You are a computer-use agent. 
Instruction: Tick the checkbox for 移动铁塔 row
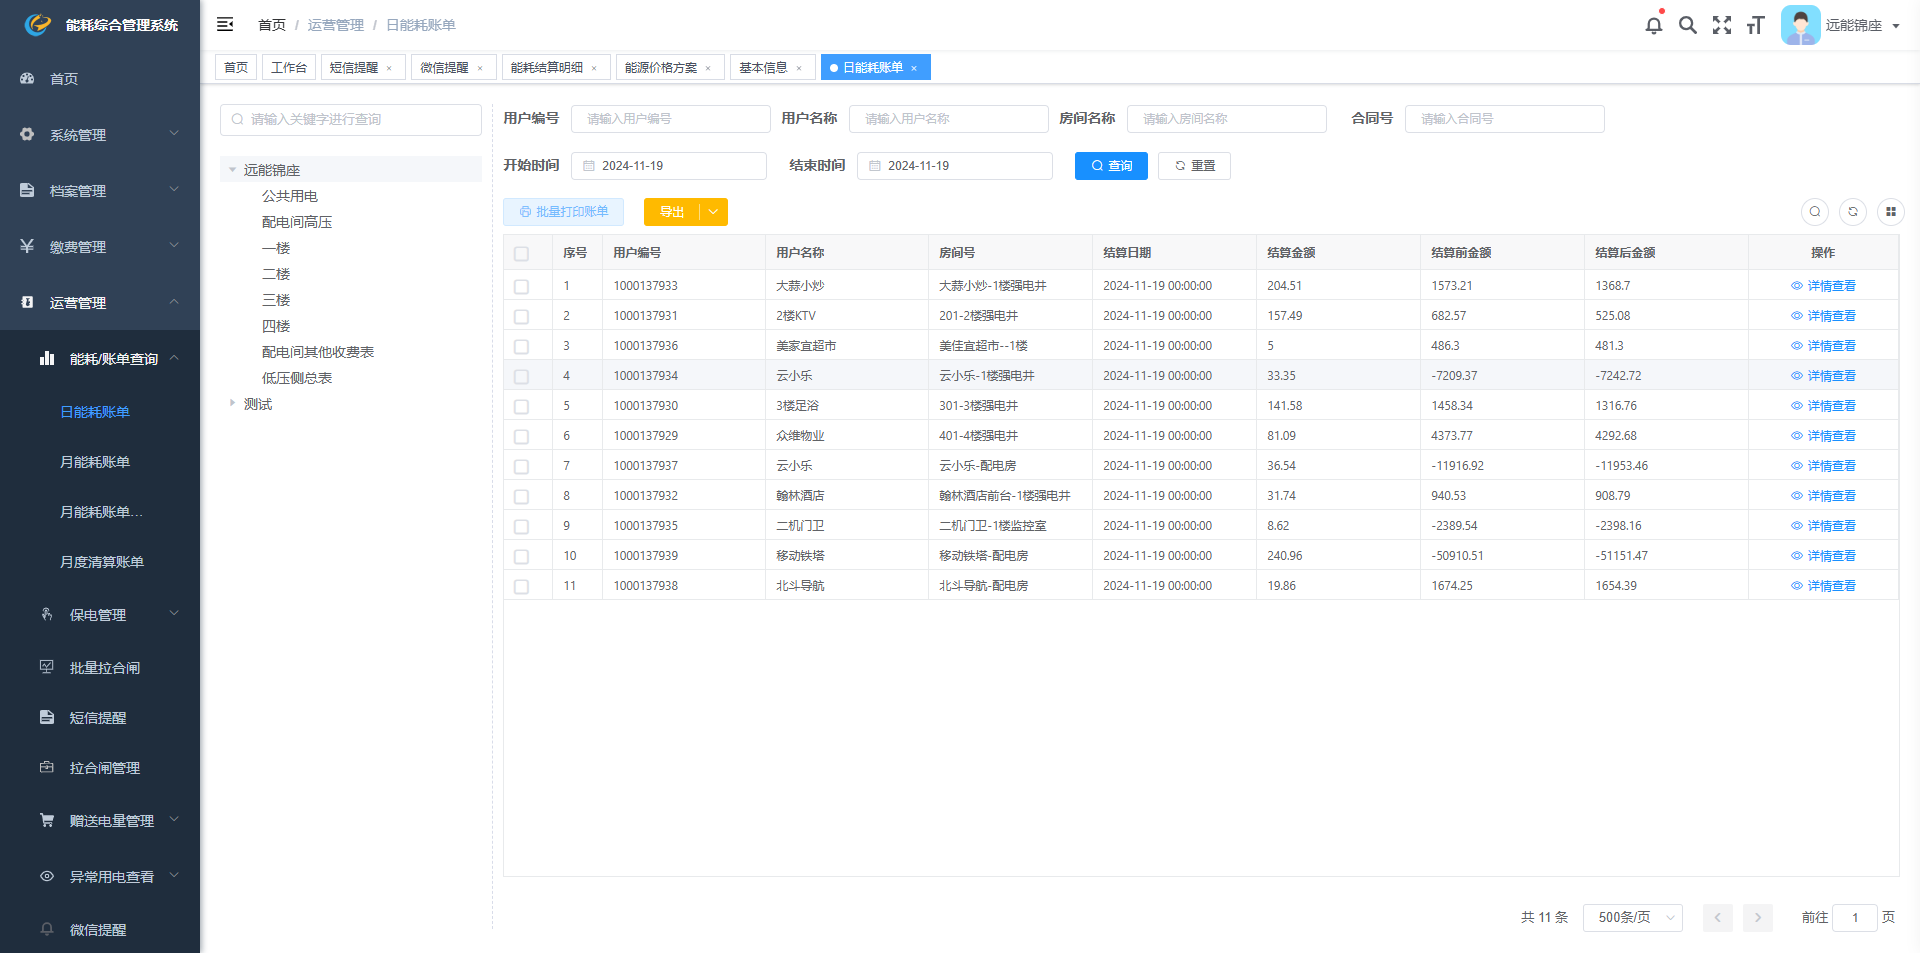coord(521,557)
